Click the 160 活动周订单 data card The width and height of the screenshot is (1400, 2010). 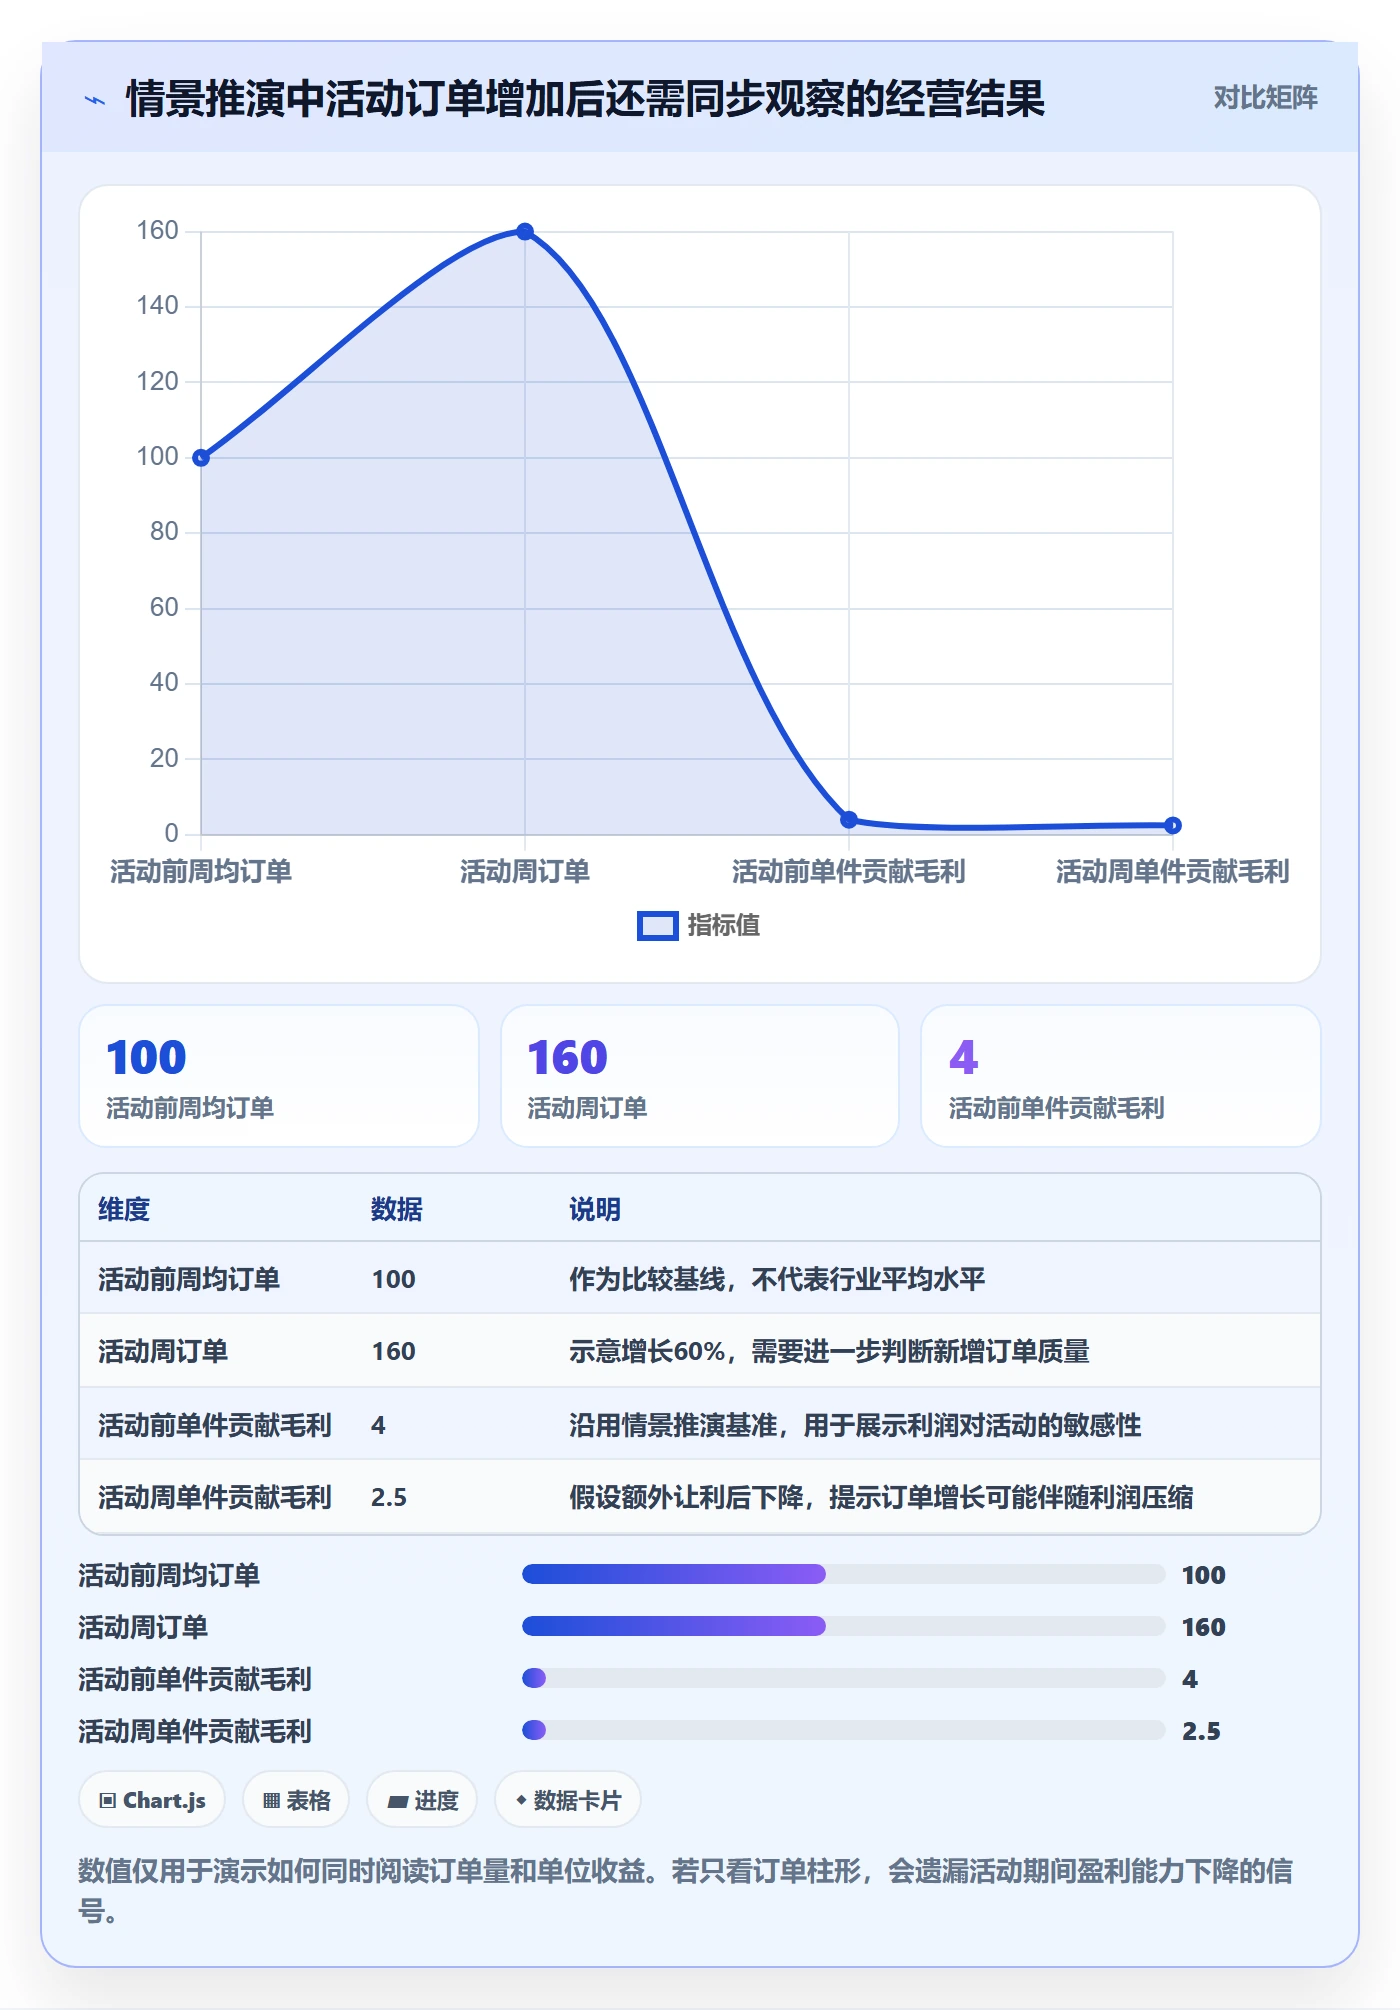point(700,1076)
